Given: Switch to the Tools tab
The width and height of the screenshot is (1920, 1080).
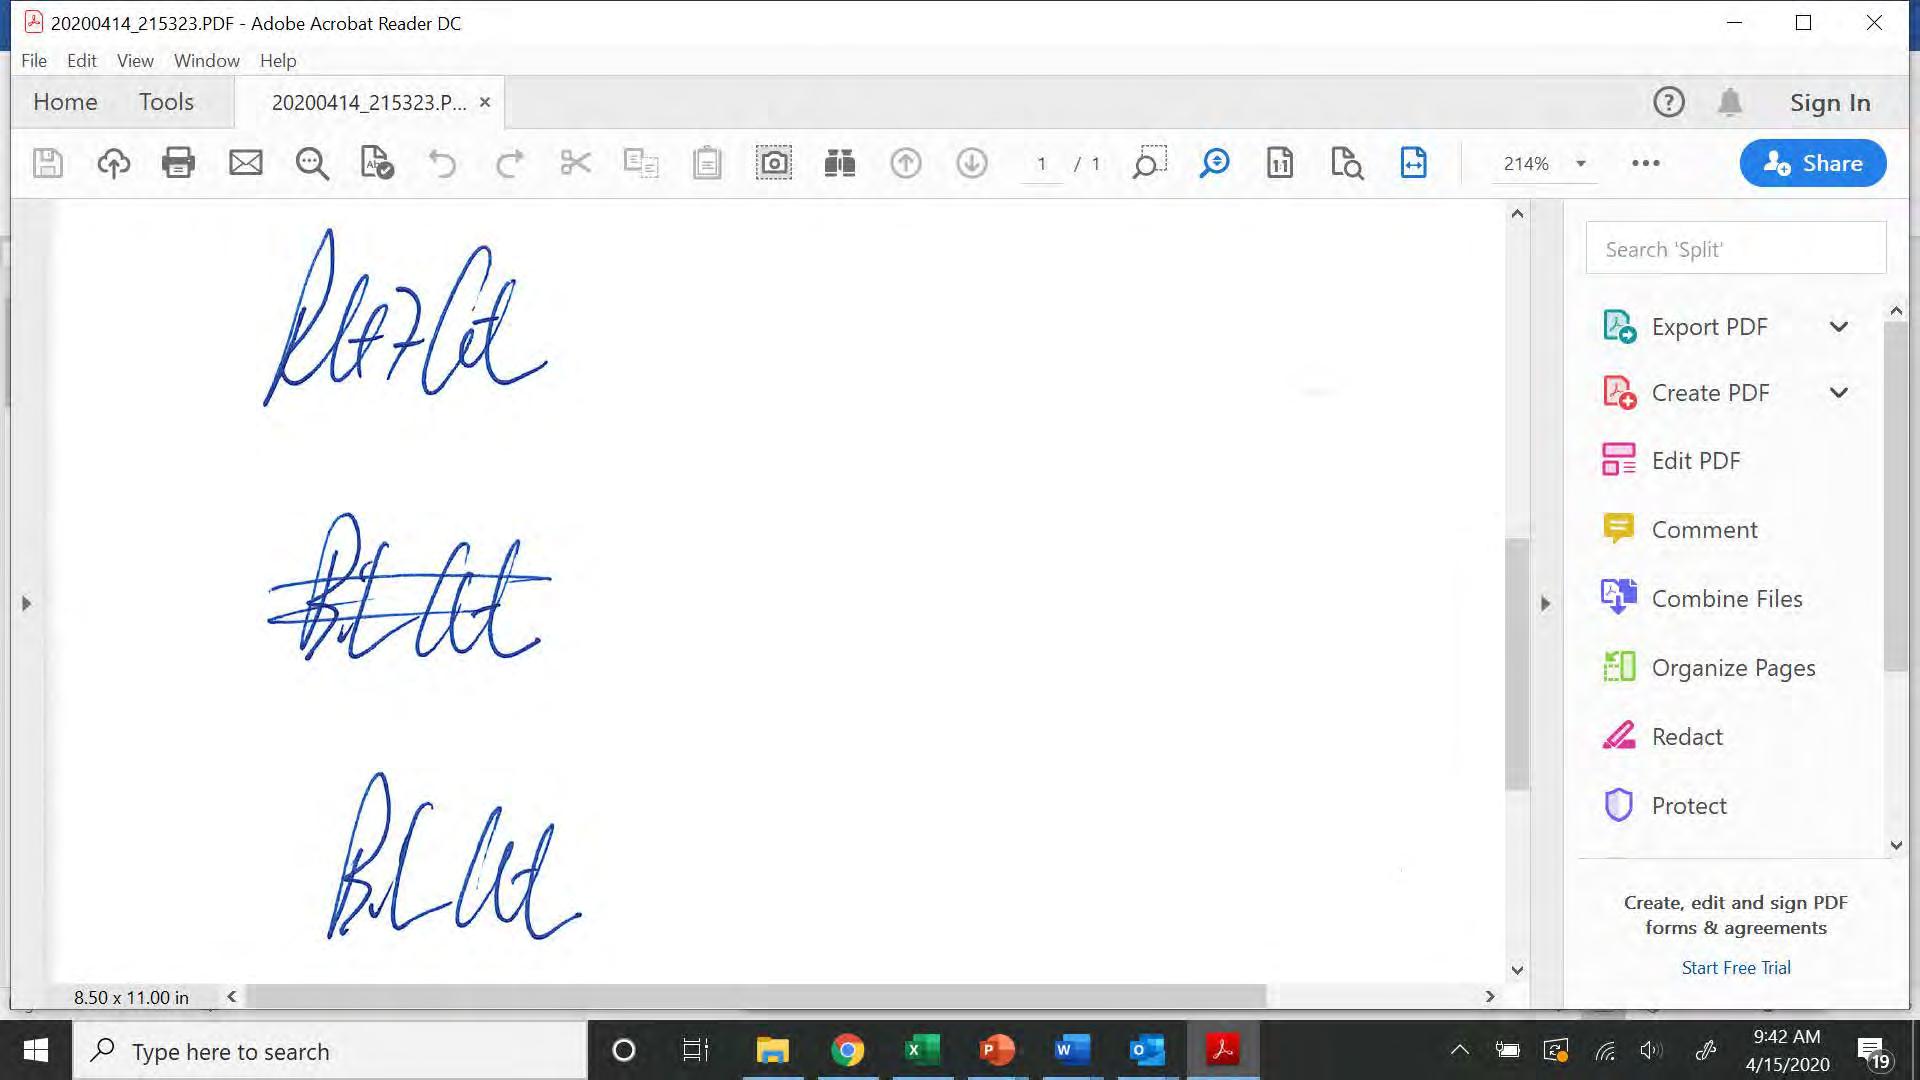Looking at the screenshot, I should [166, 102].
